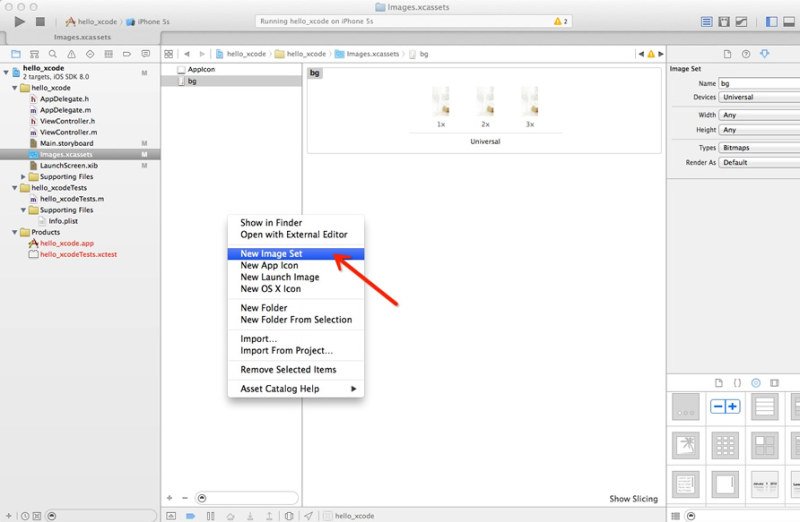Image resolution: width=800 pixels, height=522 pixels.
Task: Choose New OS X Icon
Action: [x=295, y=289]
